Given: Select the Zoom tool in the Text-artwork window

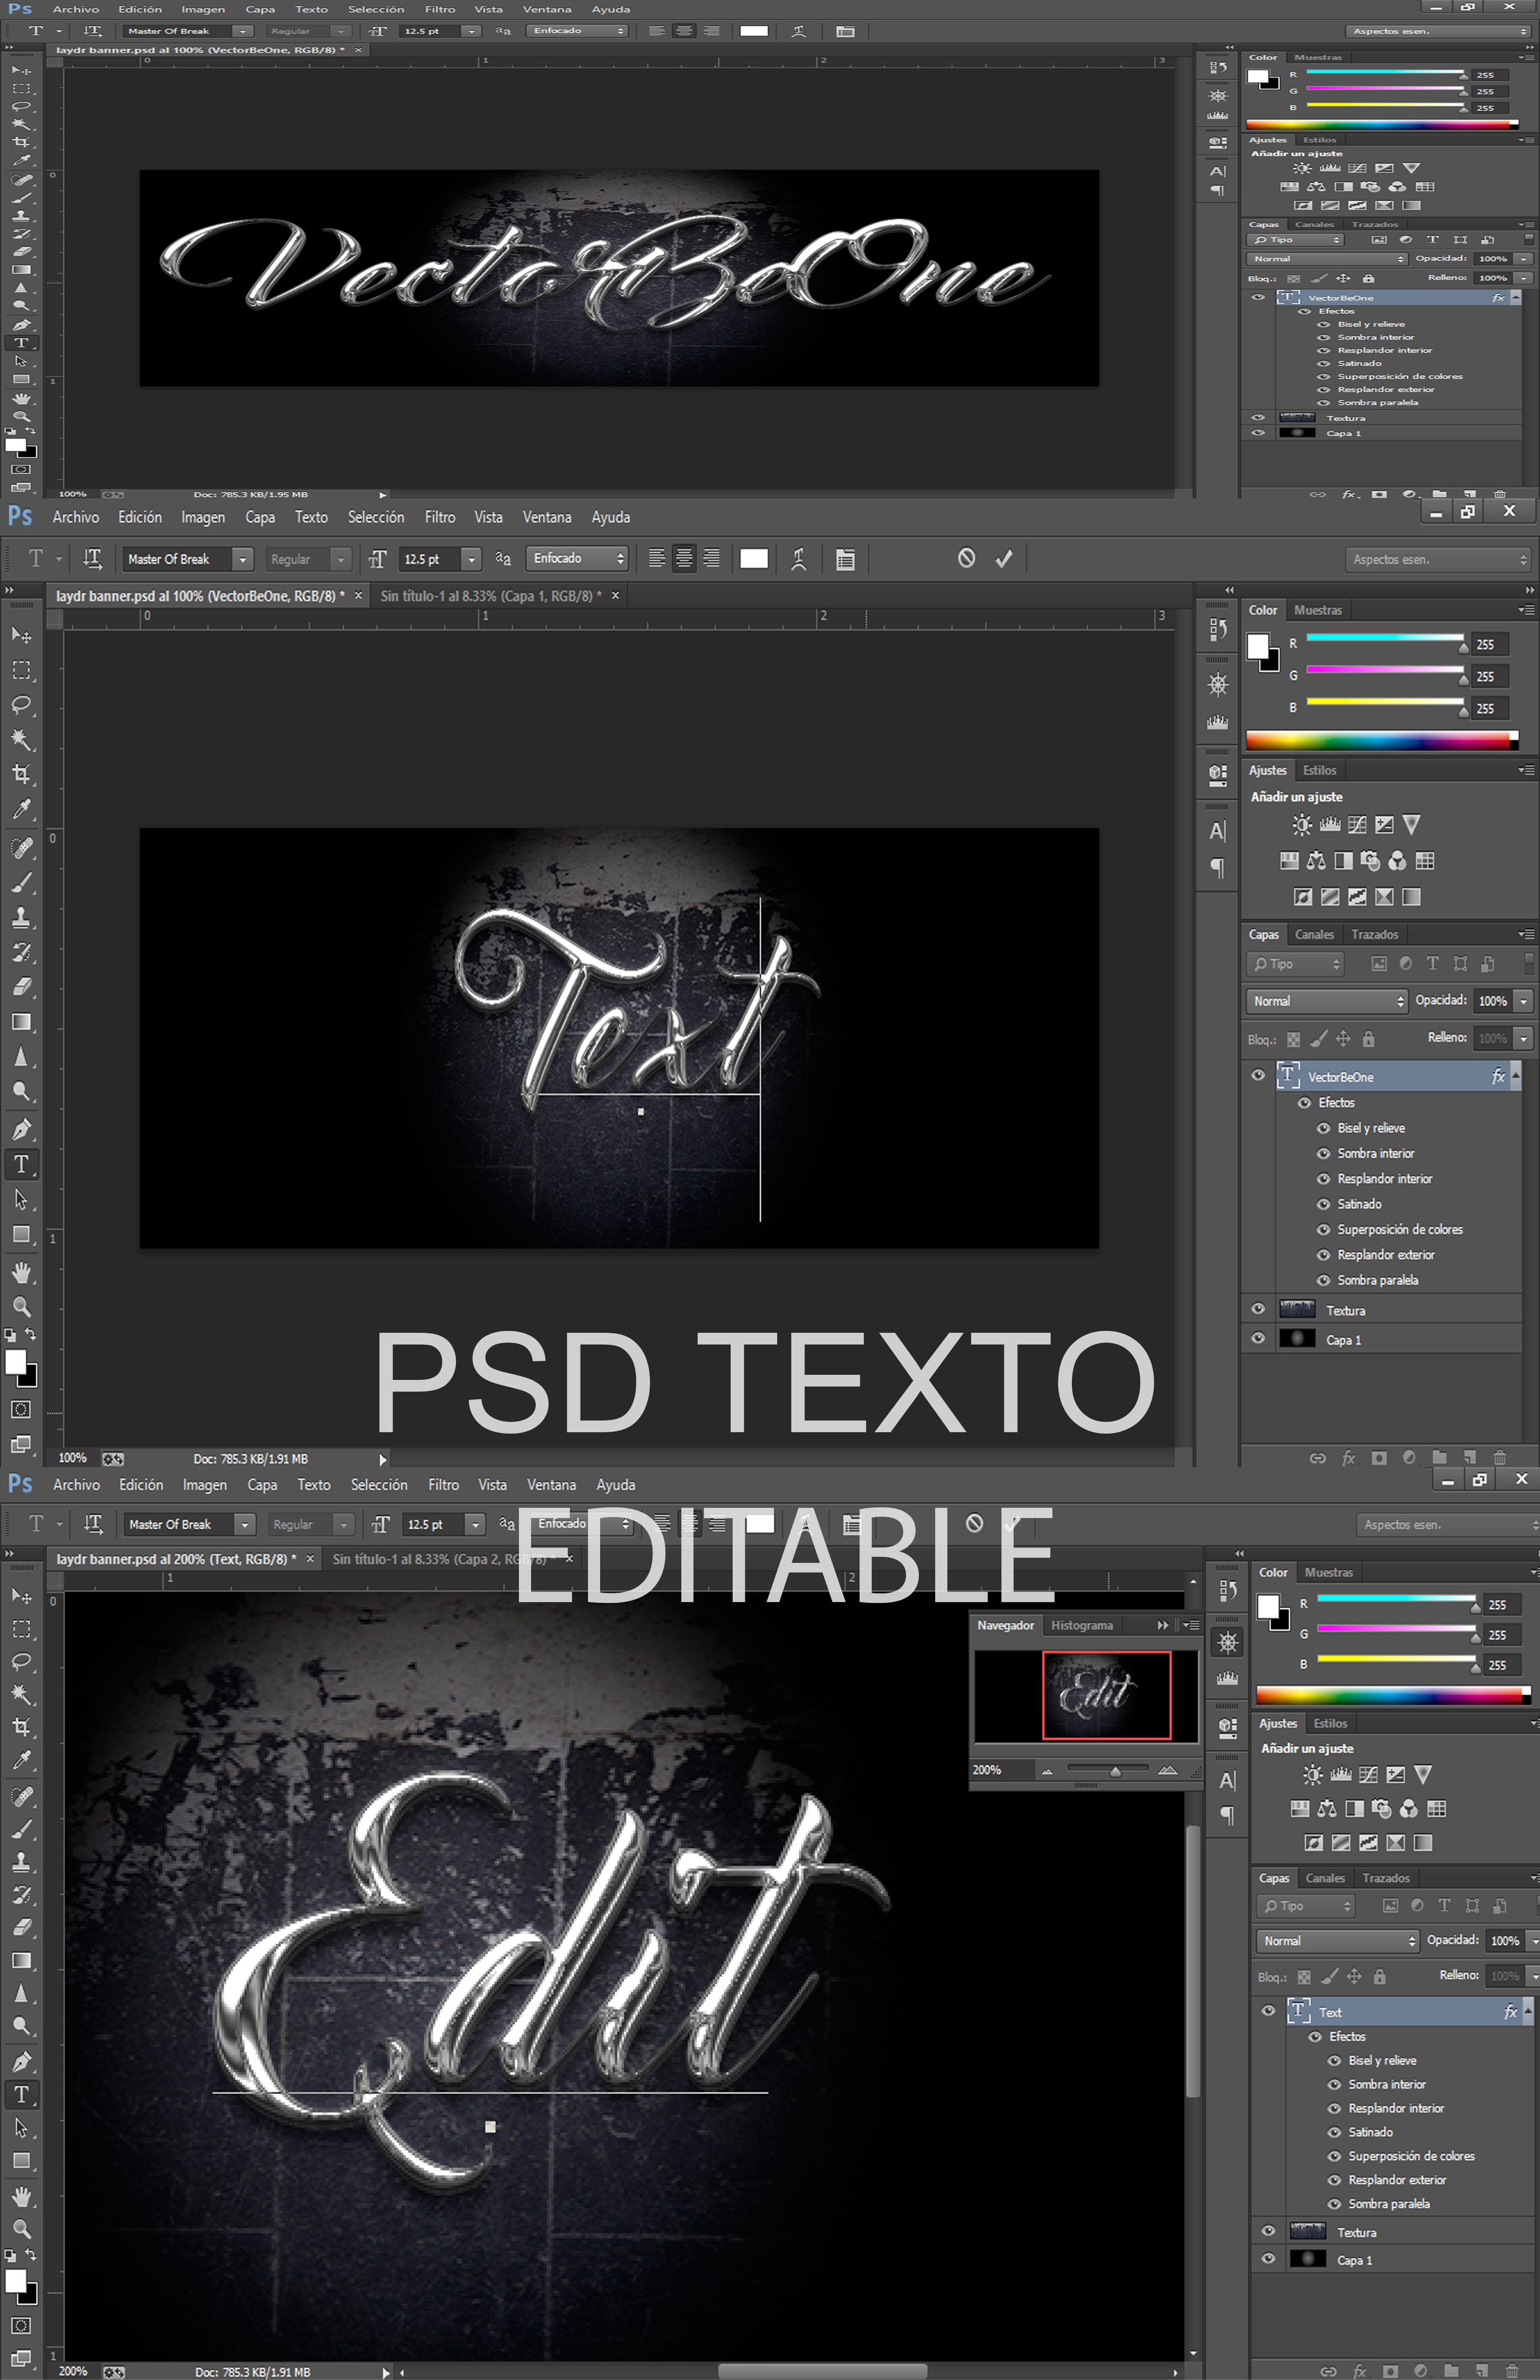Looking at the screenshot, I should [21, 1306].
